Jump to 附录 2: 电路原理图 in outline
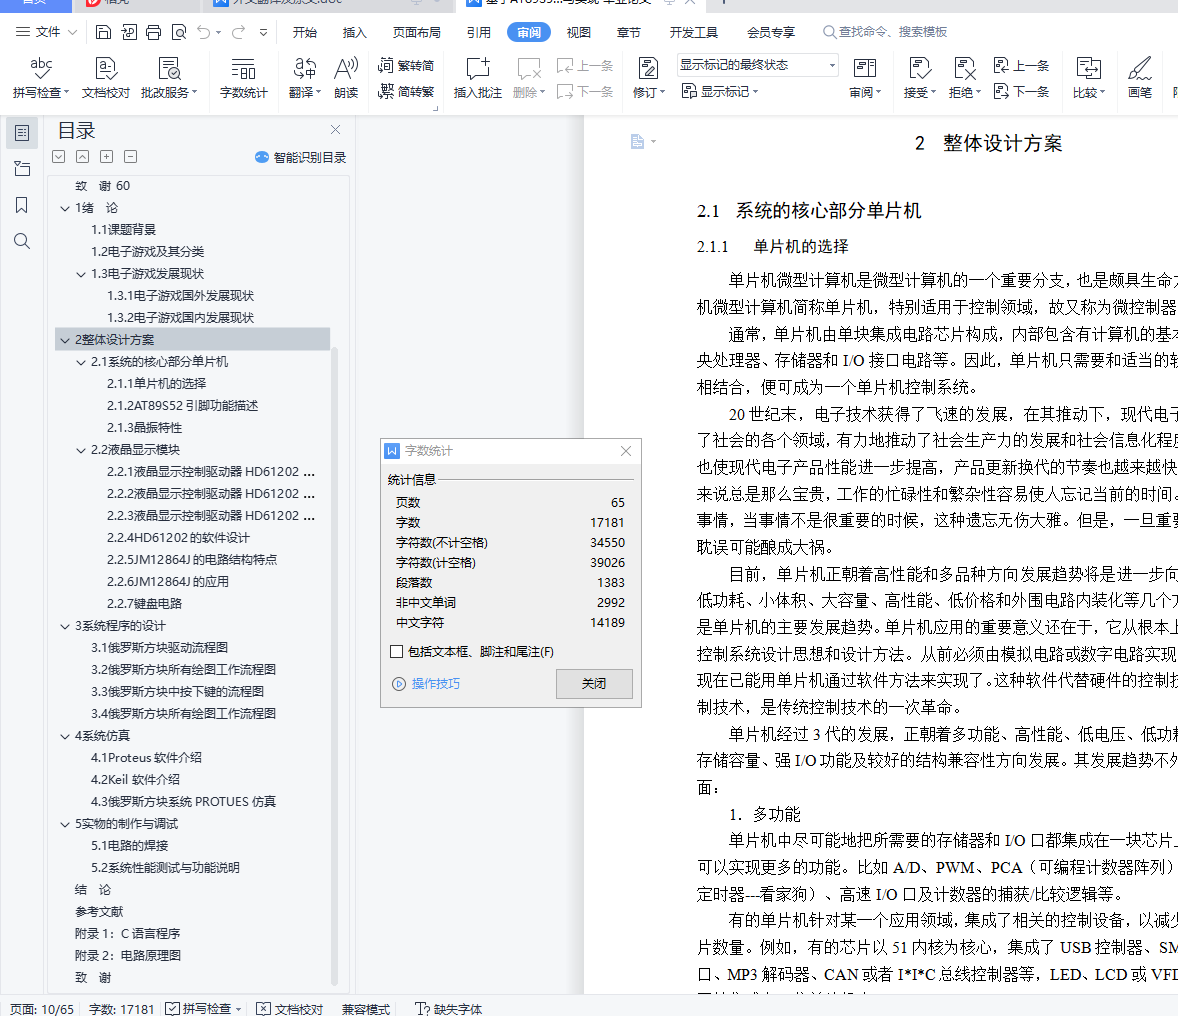 (128, 955)
